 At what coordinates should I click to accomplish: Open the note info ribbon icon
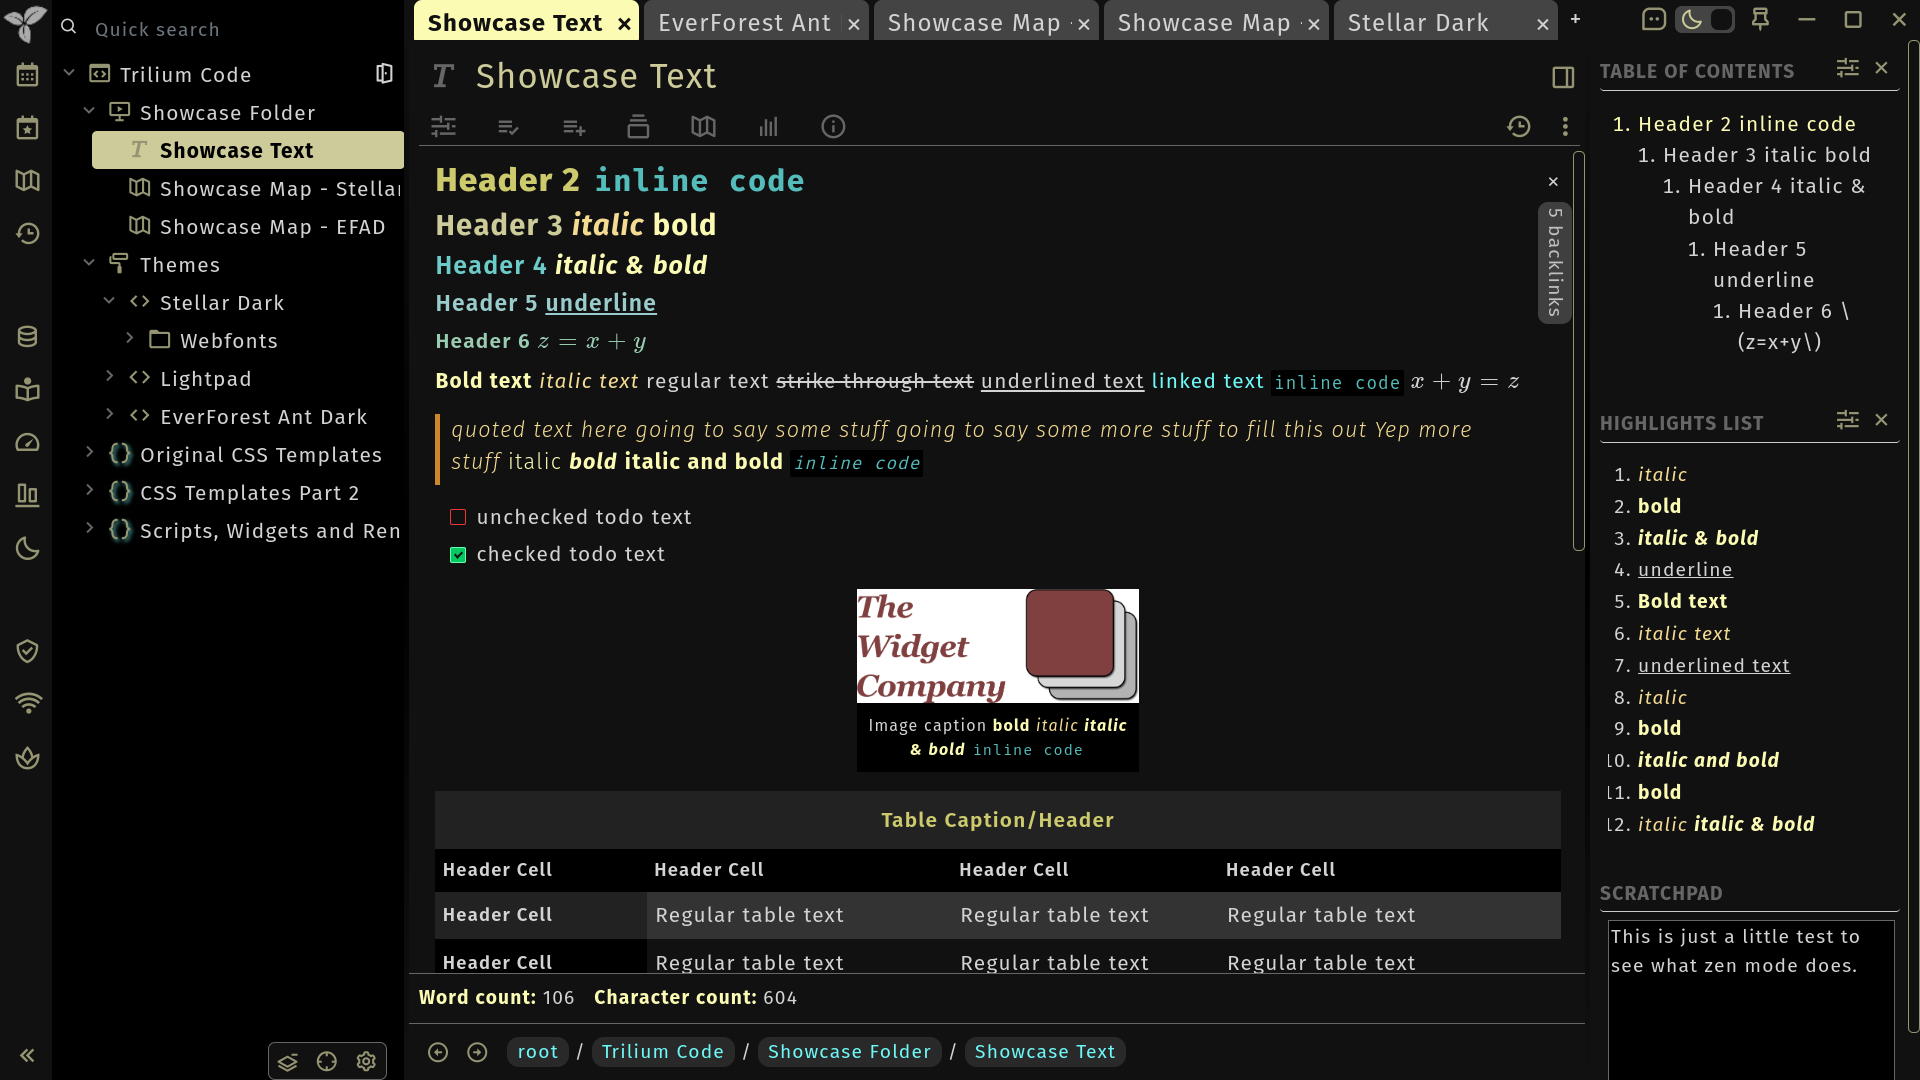(833, 127)
